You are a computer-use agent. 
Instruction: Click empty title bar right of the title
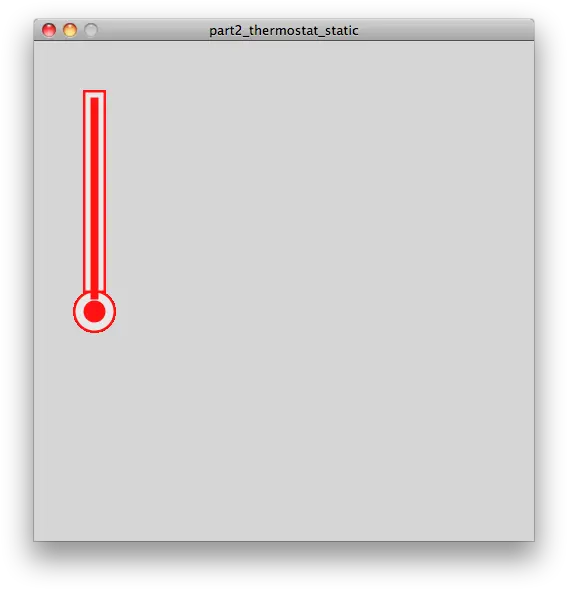pos(445,30)
